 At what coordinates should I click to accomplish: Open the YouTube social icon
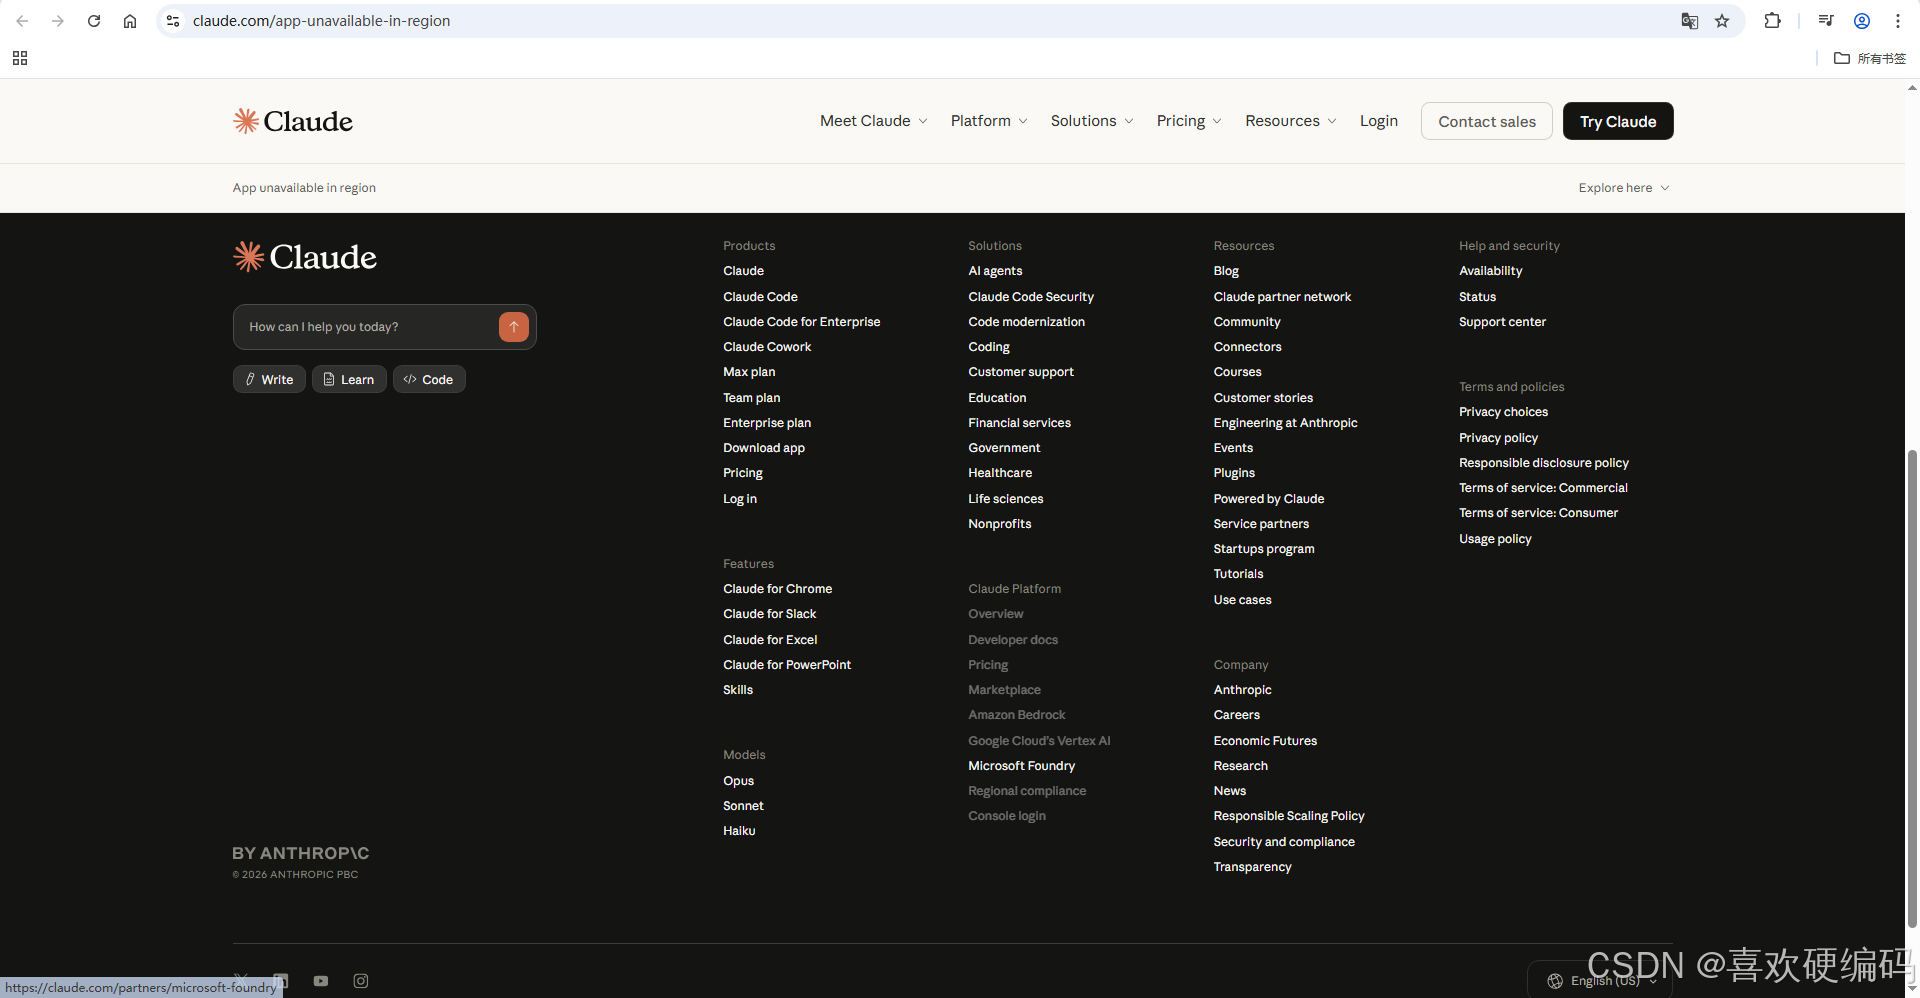pos(321,981)
